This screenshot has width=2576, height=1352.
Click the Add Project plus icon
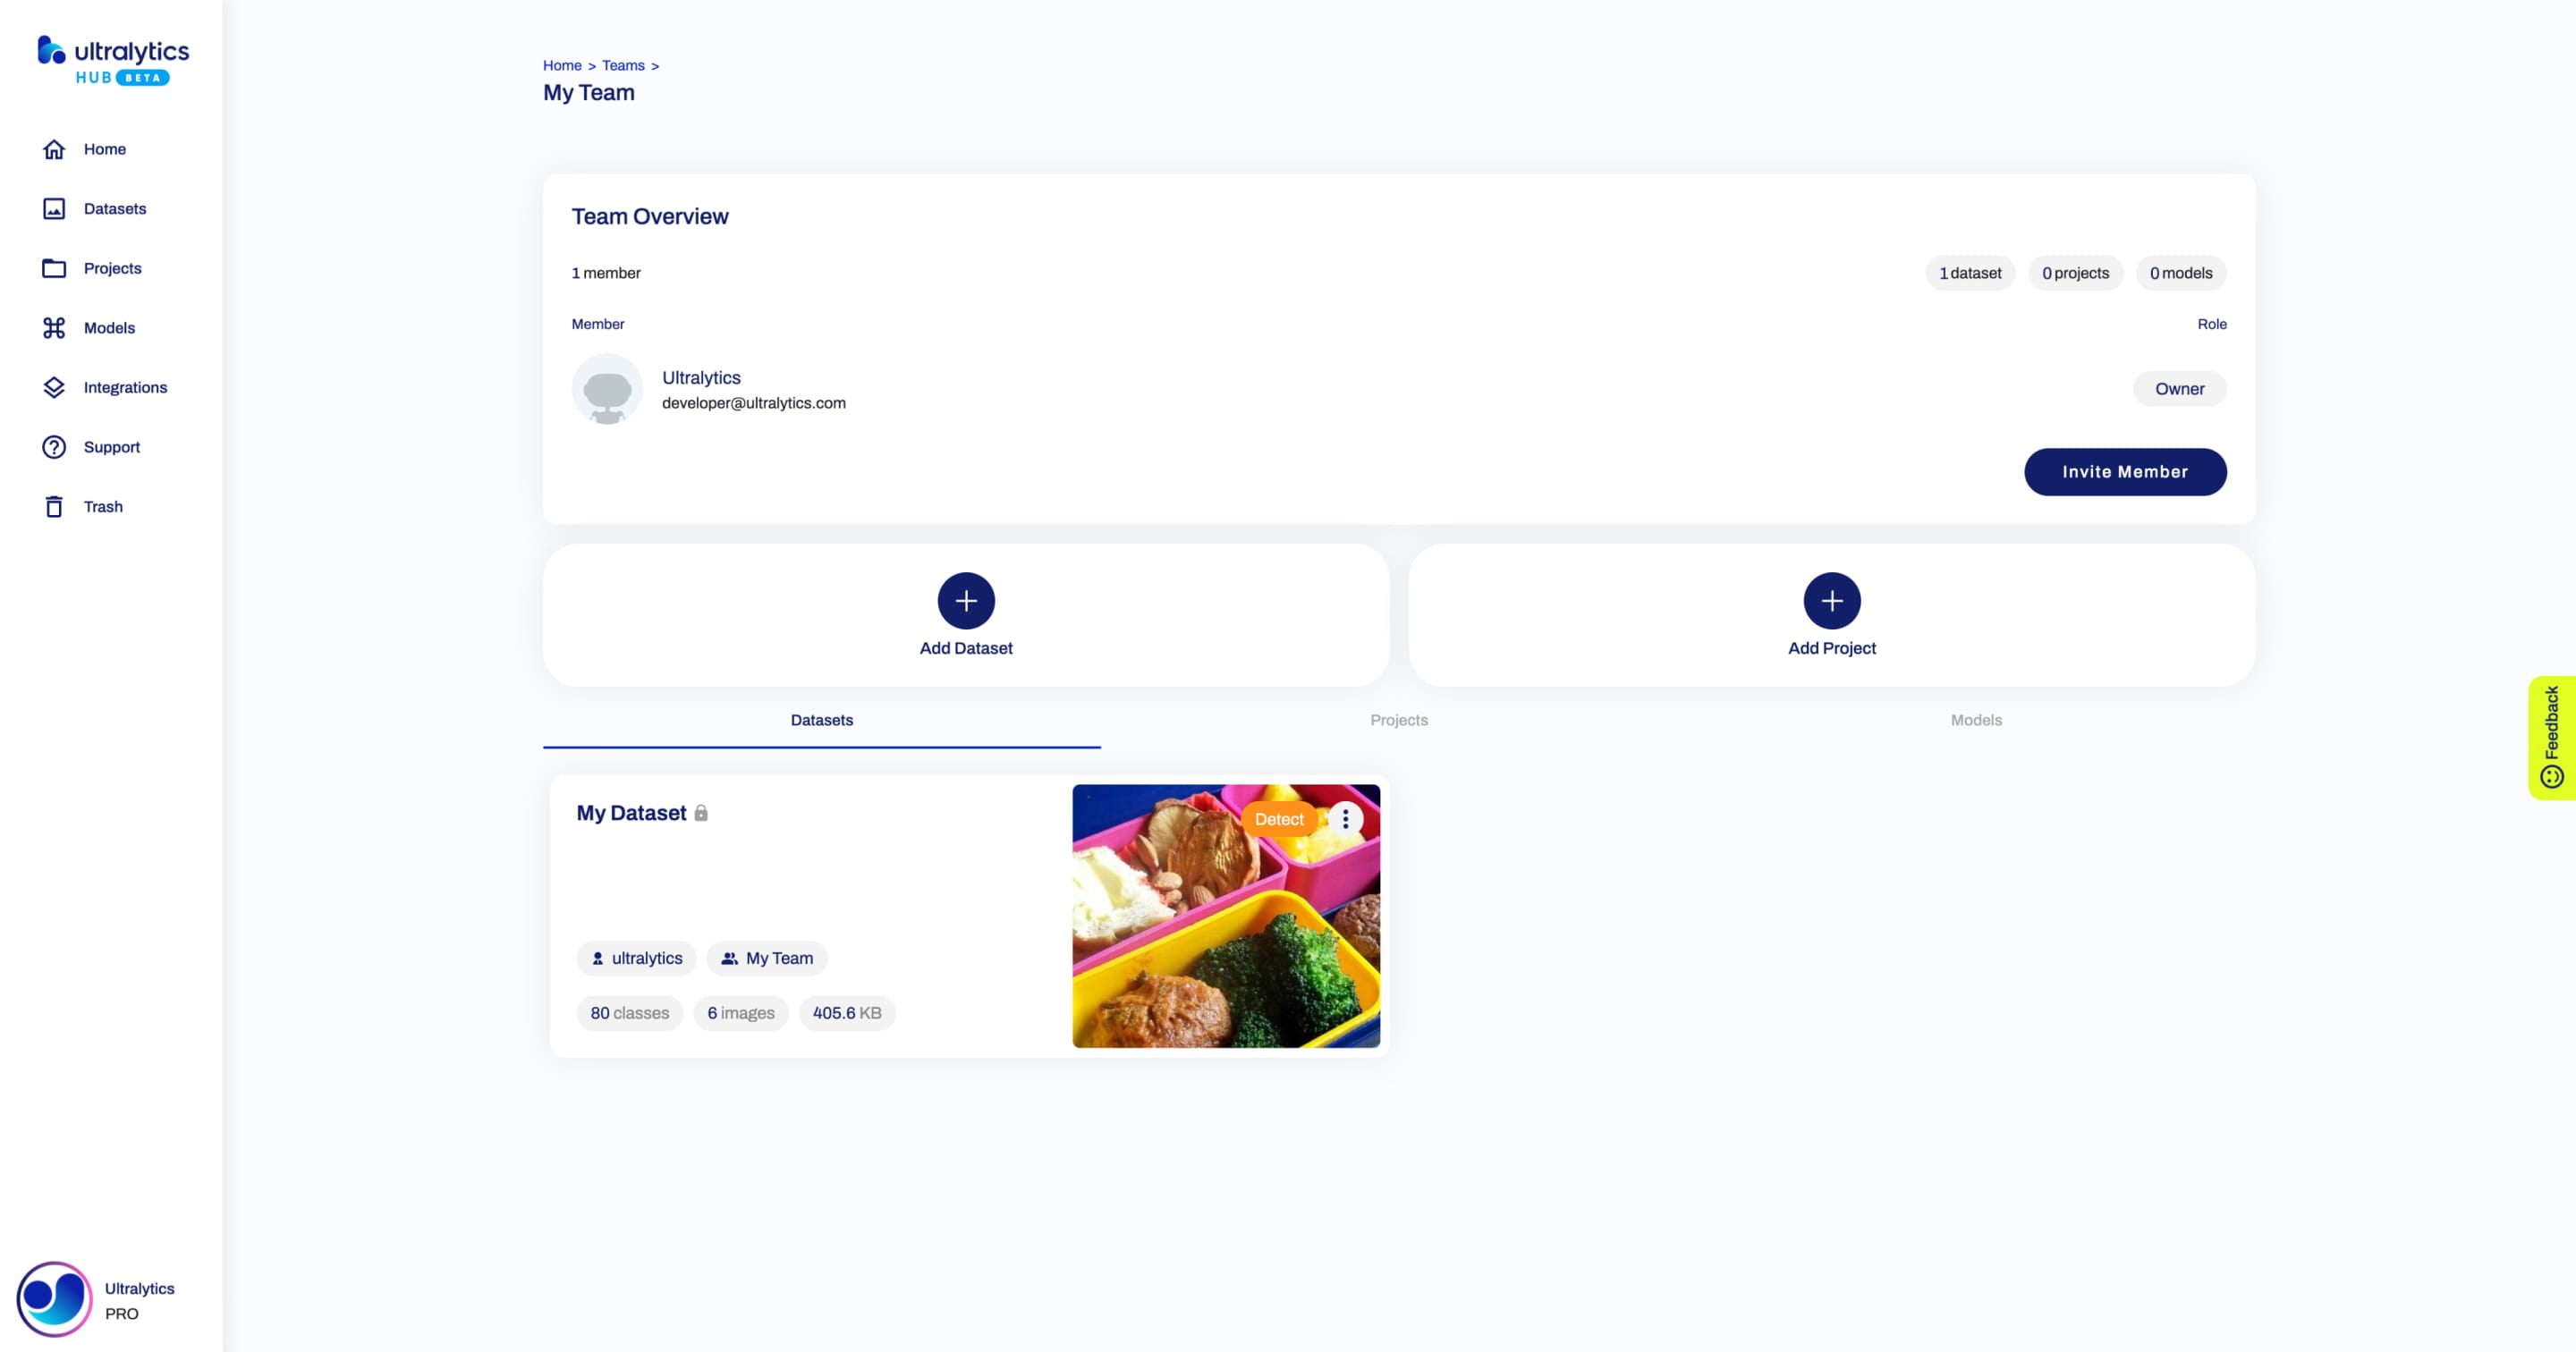tap(1832, 599)
